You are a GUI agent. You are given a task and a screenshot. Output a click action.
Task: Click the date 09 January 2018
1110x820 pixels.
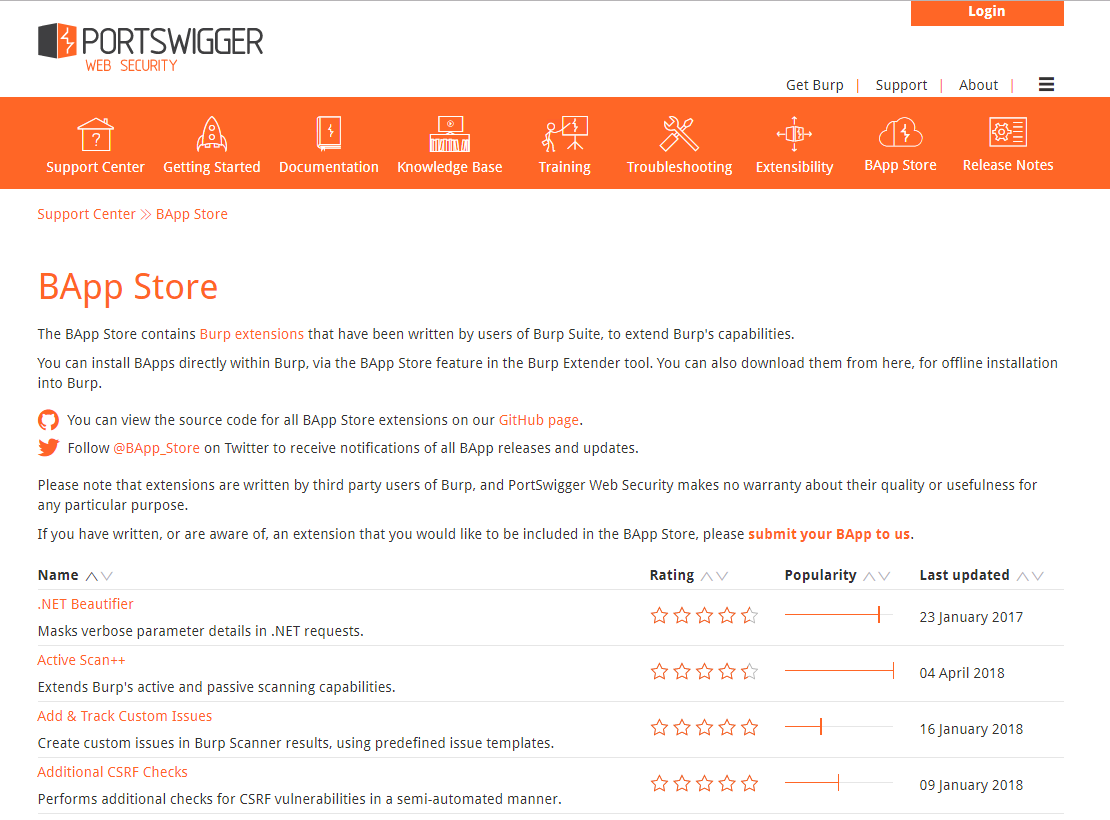point(971,785)
